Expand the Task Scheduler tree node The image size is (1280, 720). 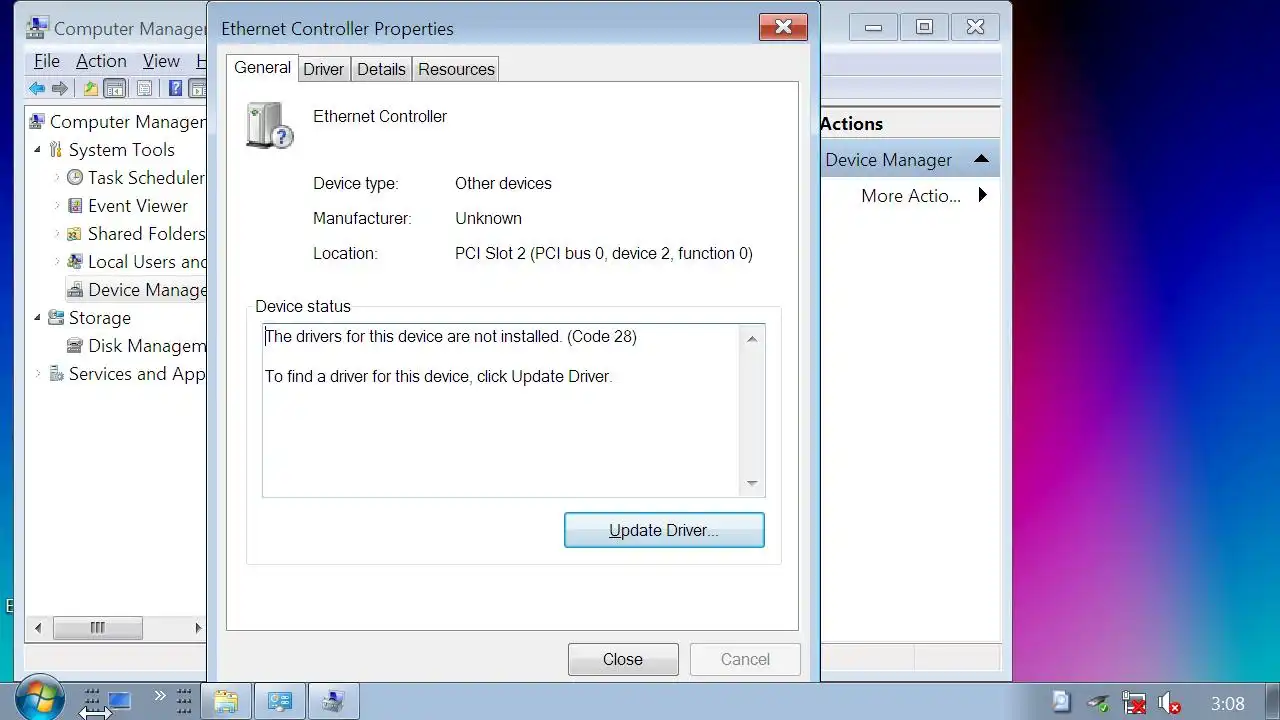click(57, 178)
